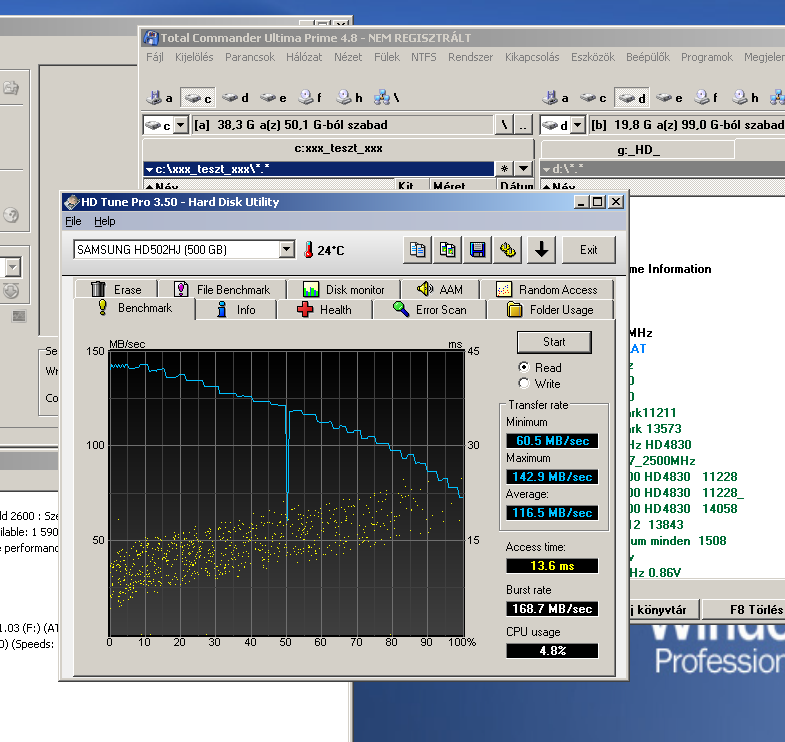Screen dimensions: 785x742
Task: Open directory history dropdown arrow in left panel
Action: tap(523, 169)
